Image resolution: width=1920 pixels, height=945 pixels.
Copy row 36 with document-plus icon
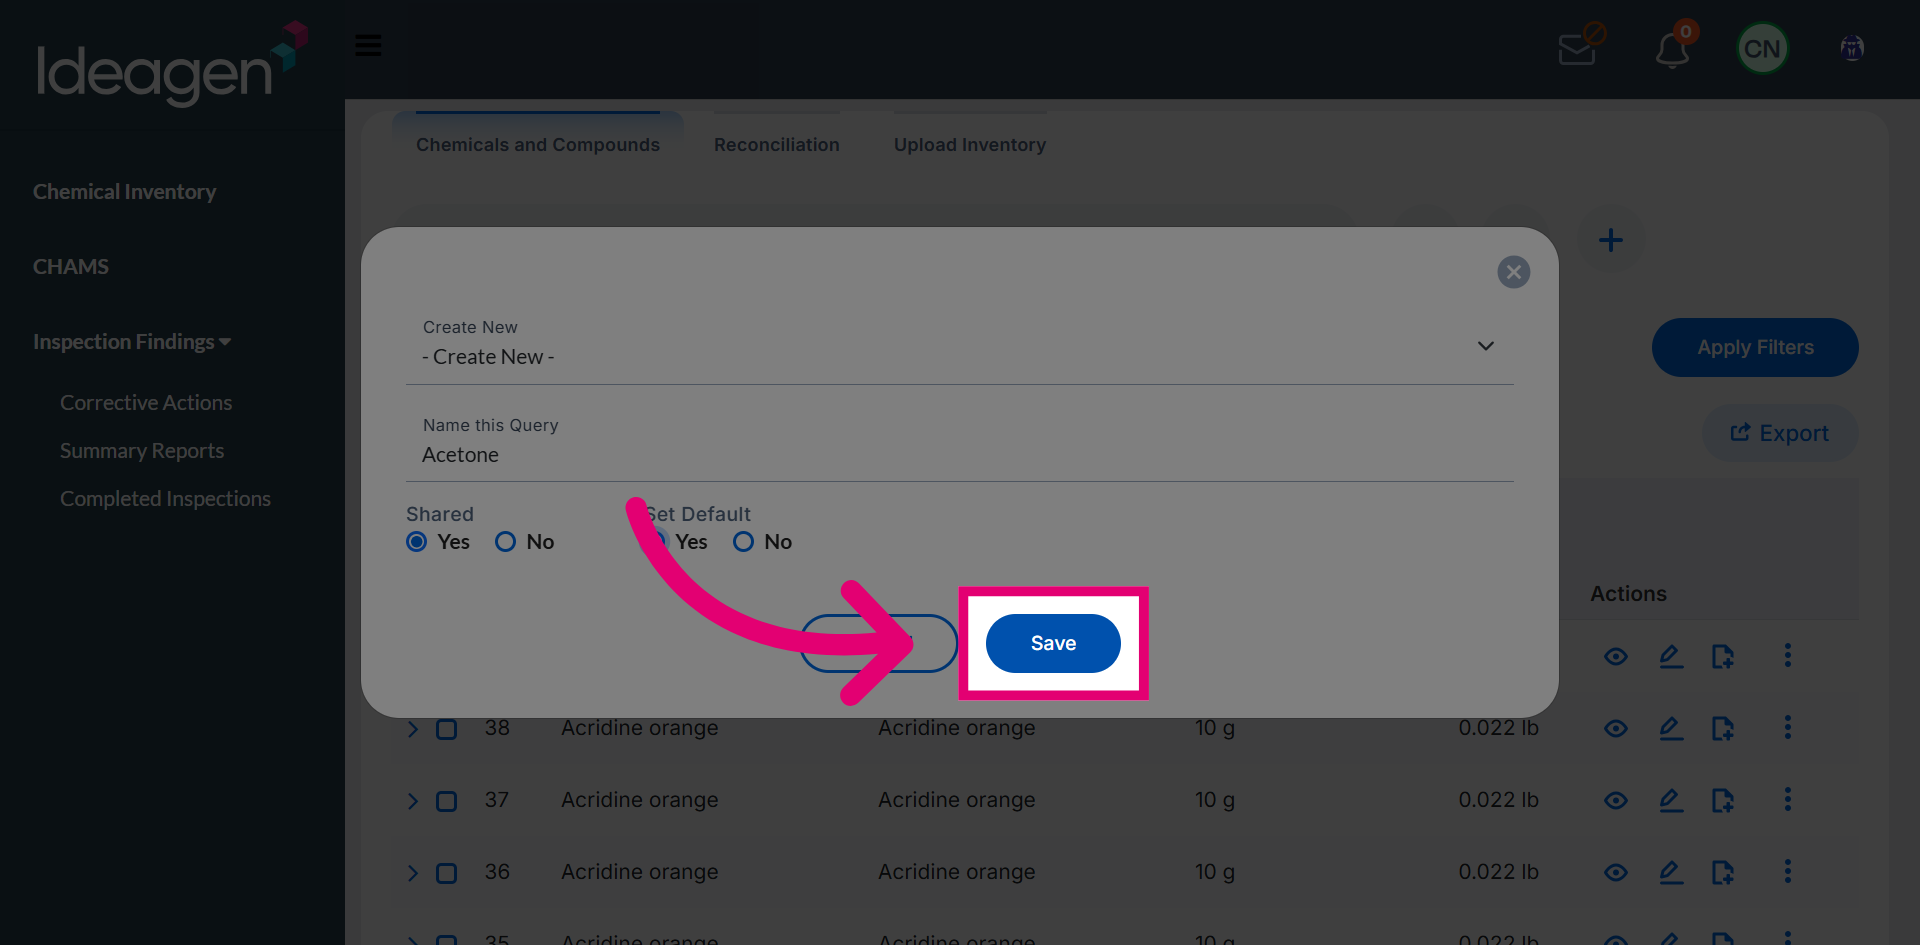click(1722, 873)
